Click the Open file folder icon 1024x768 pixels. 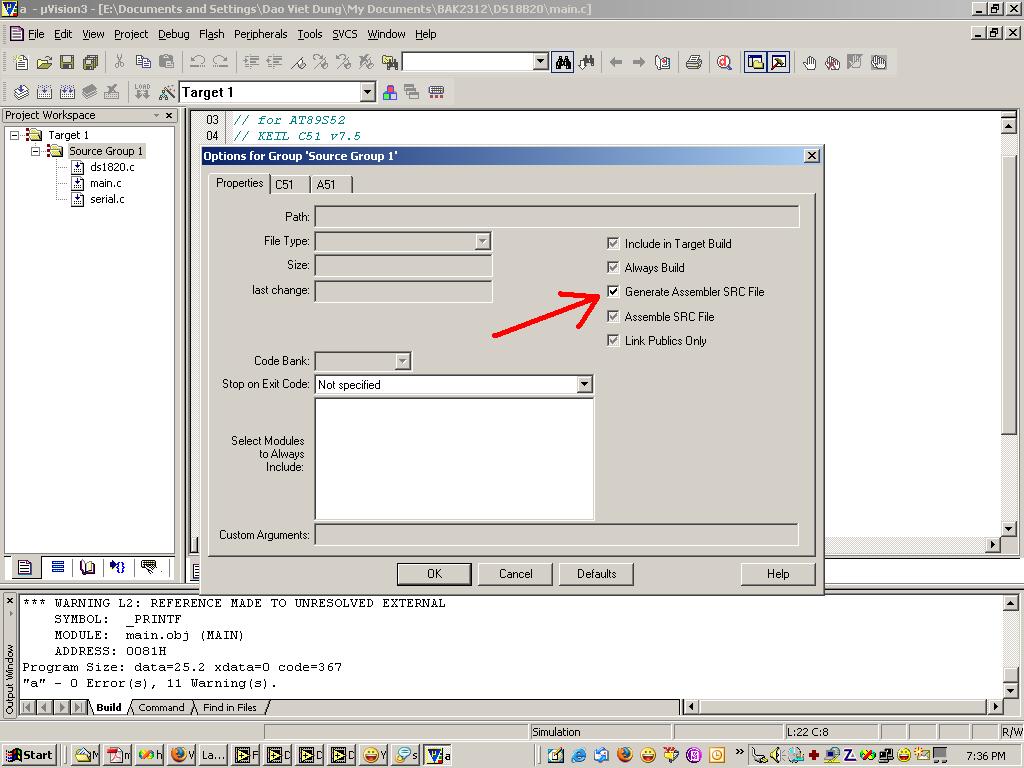tap(44, 62)
